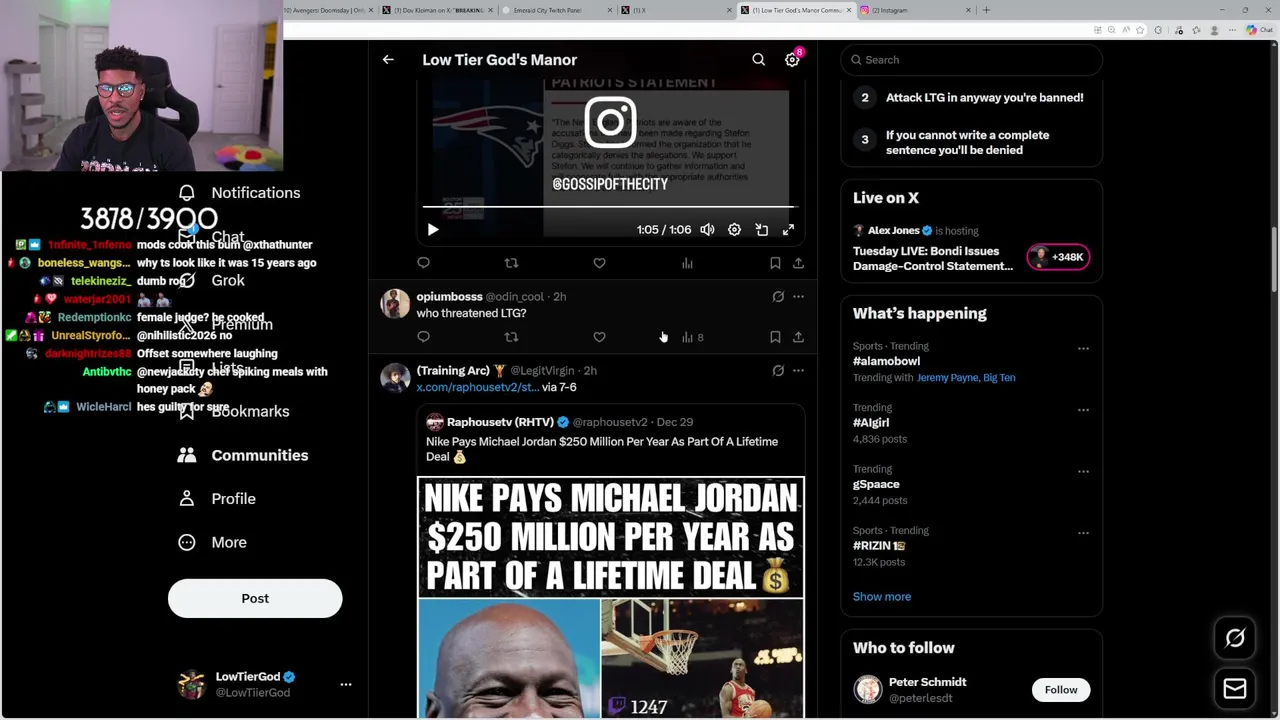View analytics for the video post

point(687,263)
